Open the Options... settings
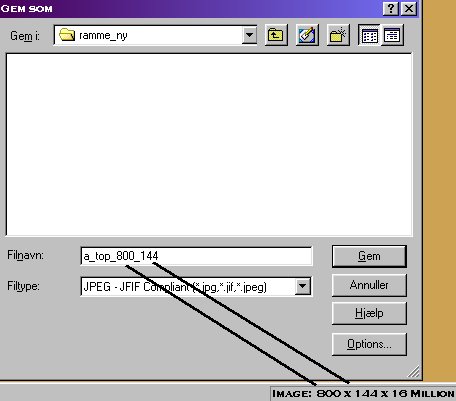The height and width of the screenshot is (401, 456). pos(369,344)
